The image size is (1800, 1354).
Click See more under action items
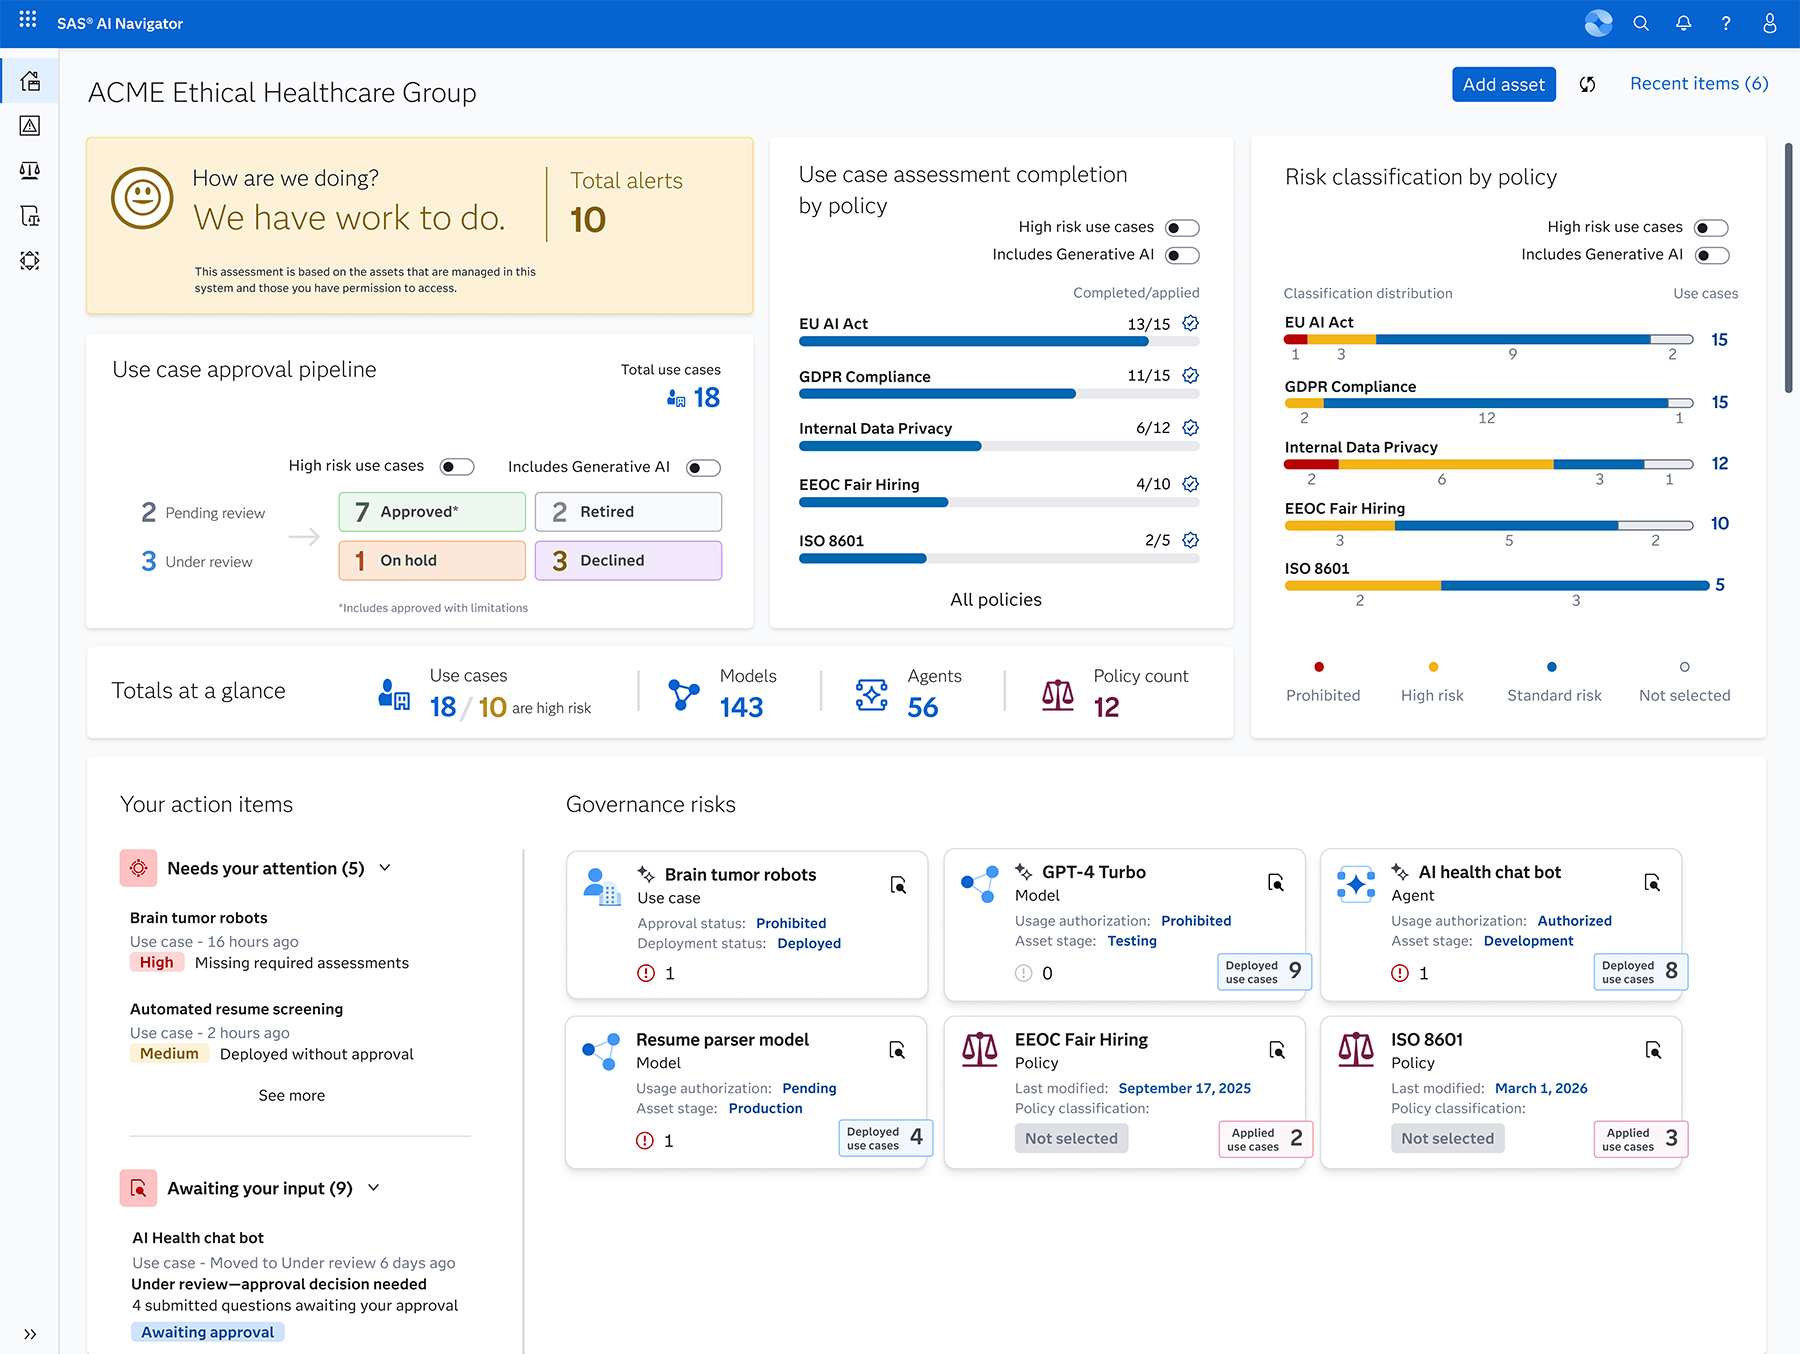coord(292,1096)
